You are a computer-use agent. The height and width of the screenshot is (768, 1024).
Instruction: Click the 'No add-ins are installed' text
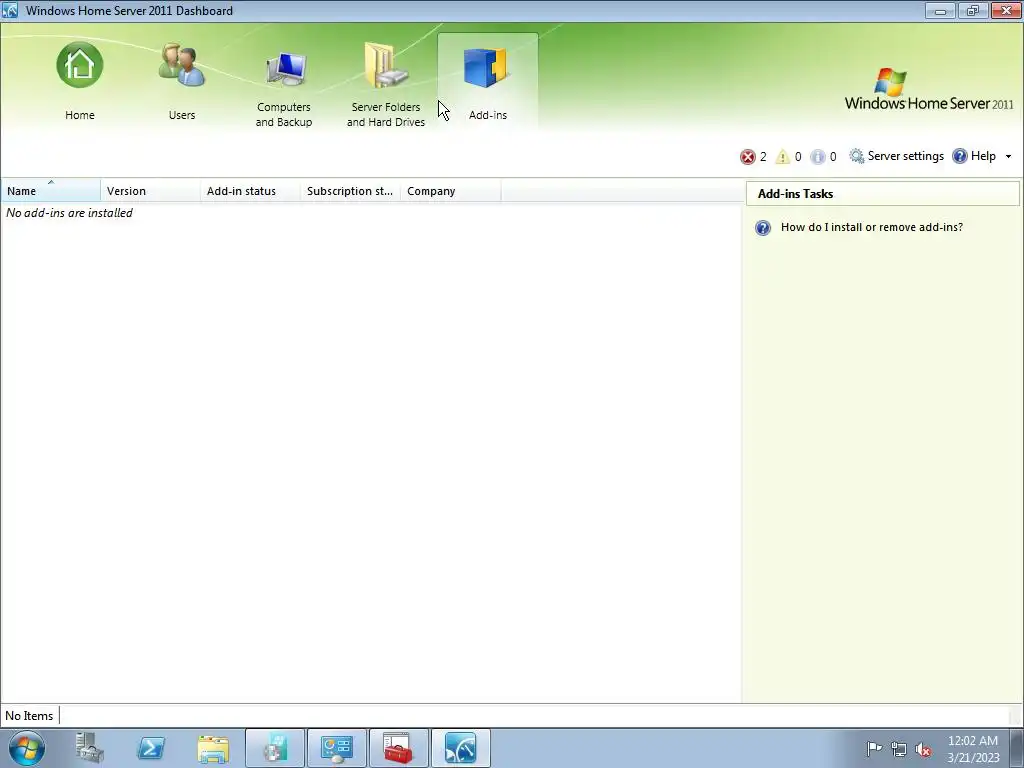coord(69,213)
